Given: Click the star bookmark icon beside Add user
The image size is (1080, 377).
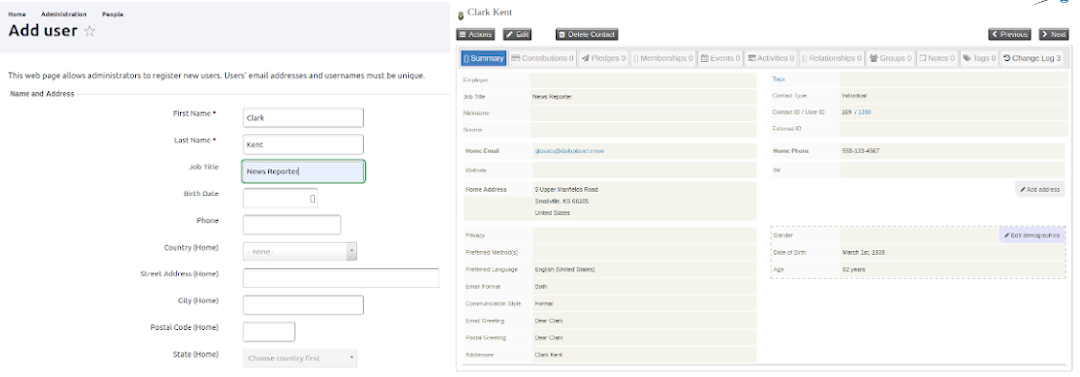Looking at the screenshot, I should (x=90, y=31).
